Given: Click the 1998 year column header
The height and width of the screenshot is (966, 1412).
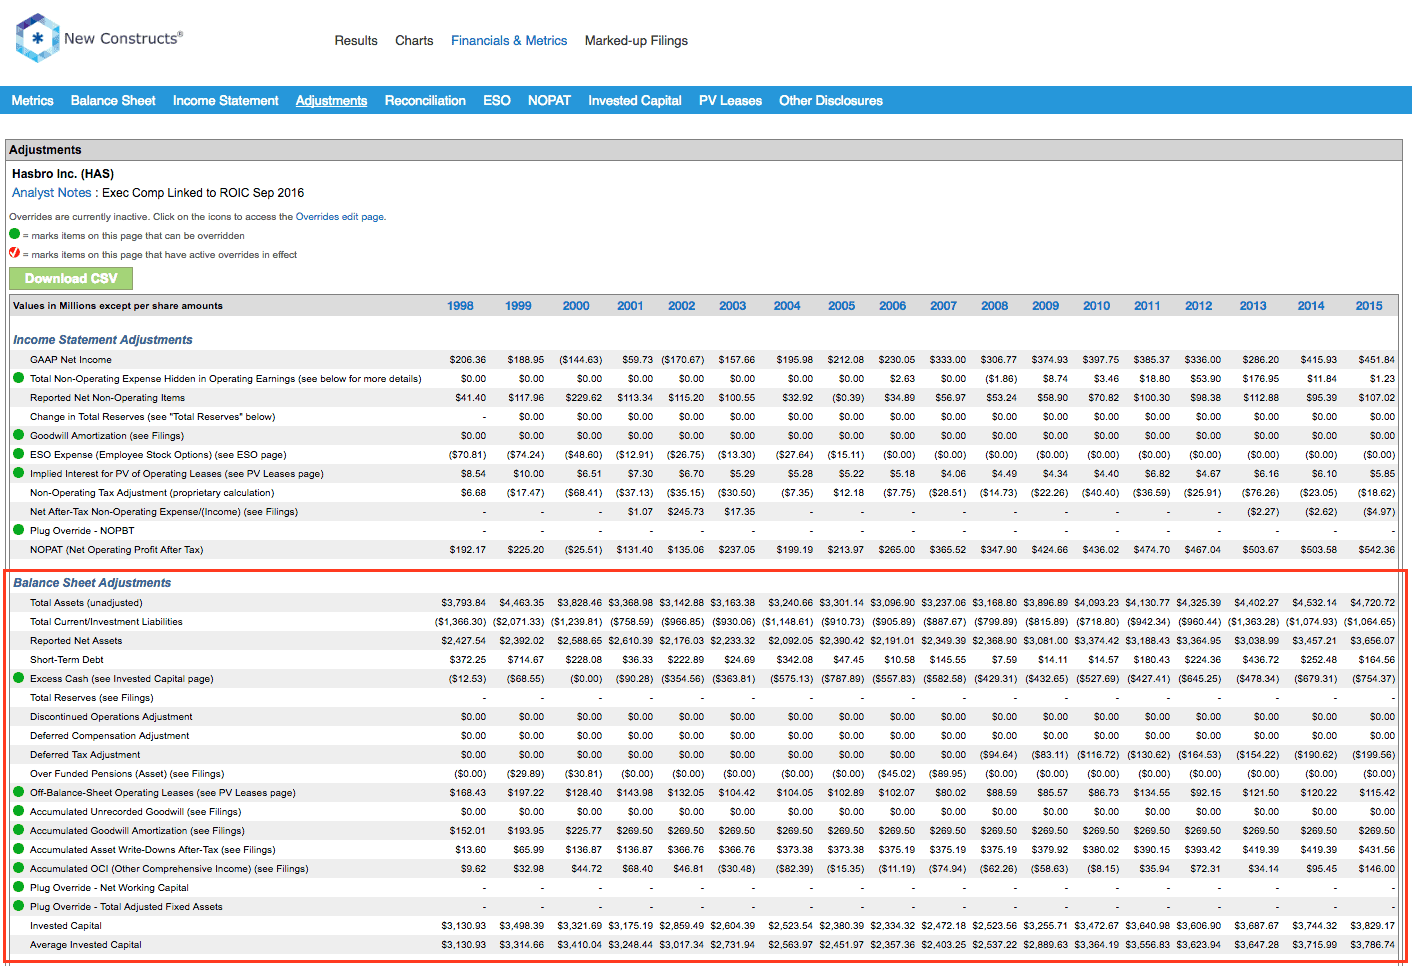Looking at the screenshot, I should tap(461, 306).
